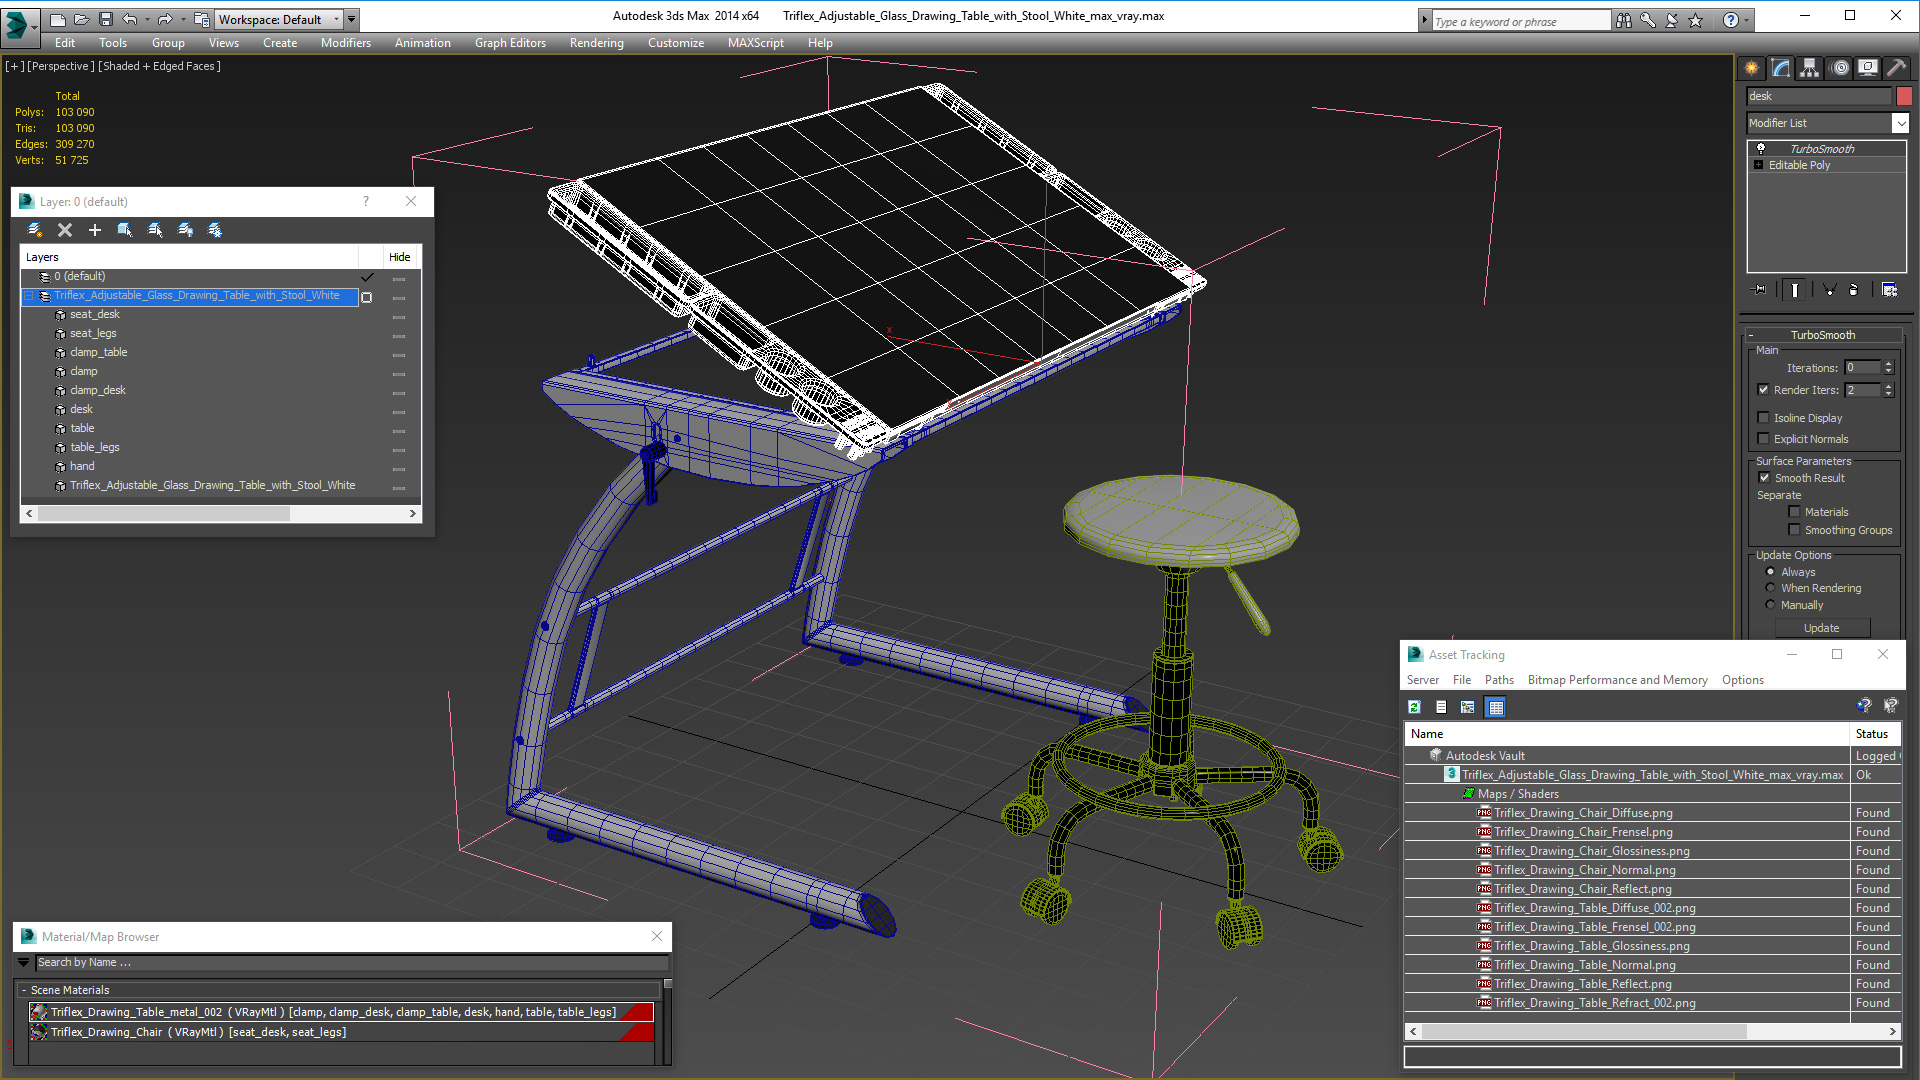Open the Motion command panel tab
Viewport: 1920px width, 1080px height.
pyautogui.click(x=1840, y=68)
